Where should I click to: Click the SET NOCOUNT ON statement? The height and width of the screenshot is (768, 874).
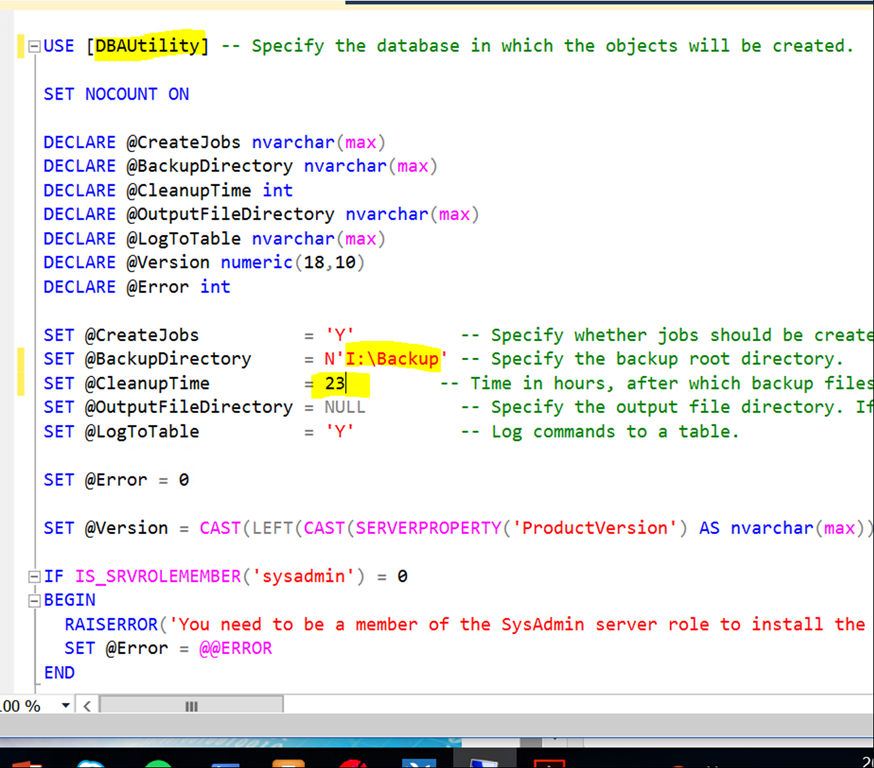(116, 94)
